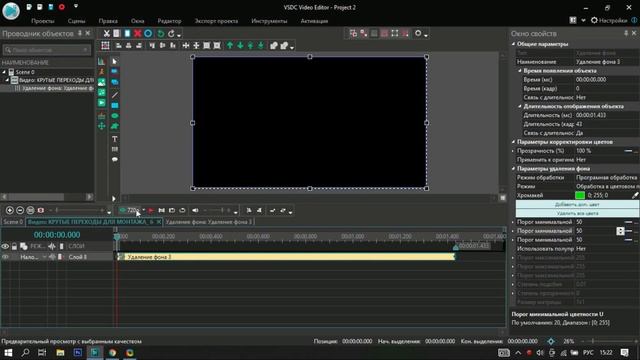
Task: Select the green Ellipse shape tool
Action: 115,116
